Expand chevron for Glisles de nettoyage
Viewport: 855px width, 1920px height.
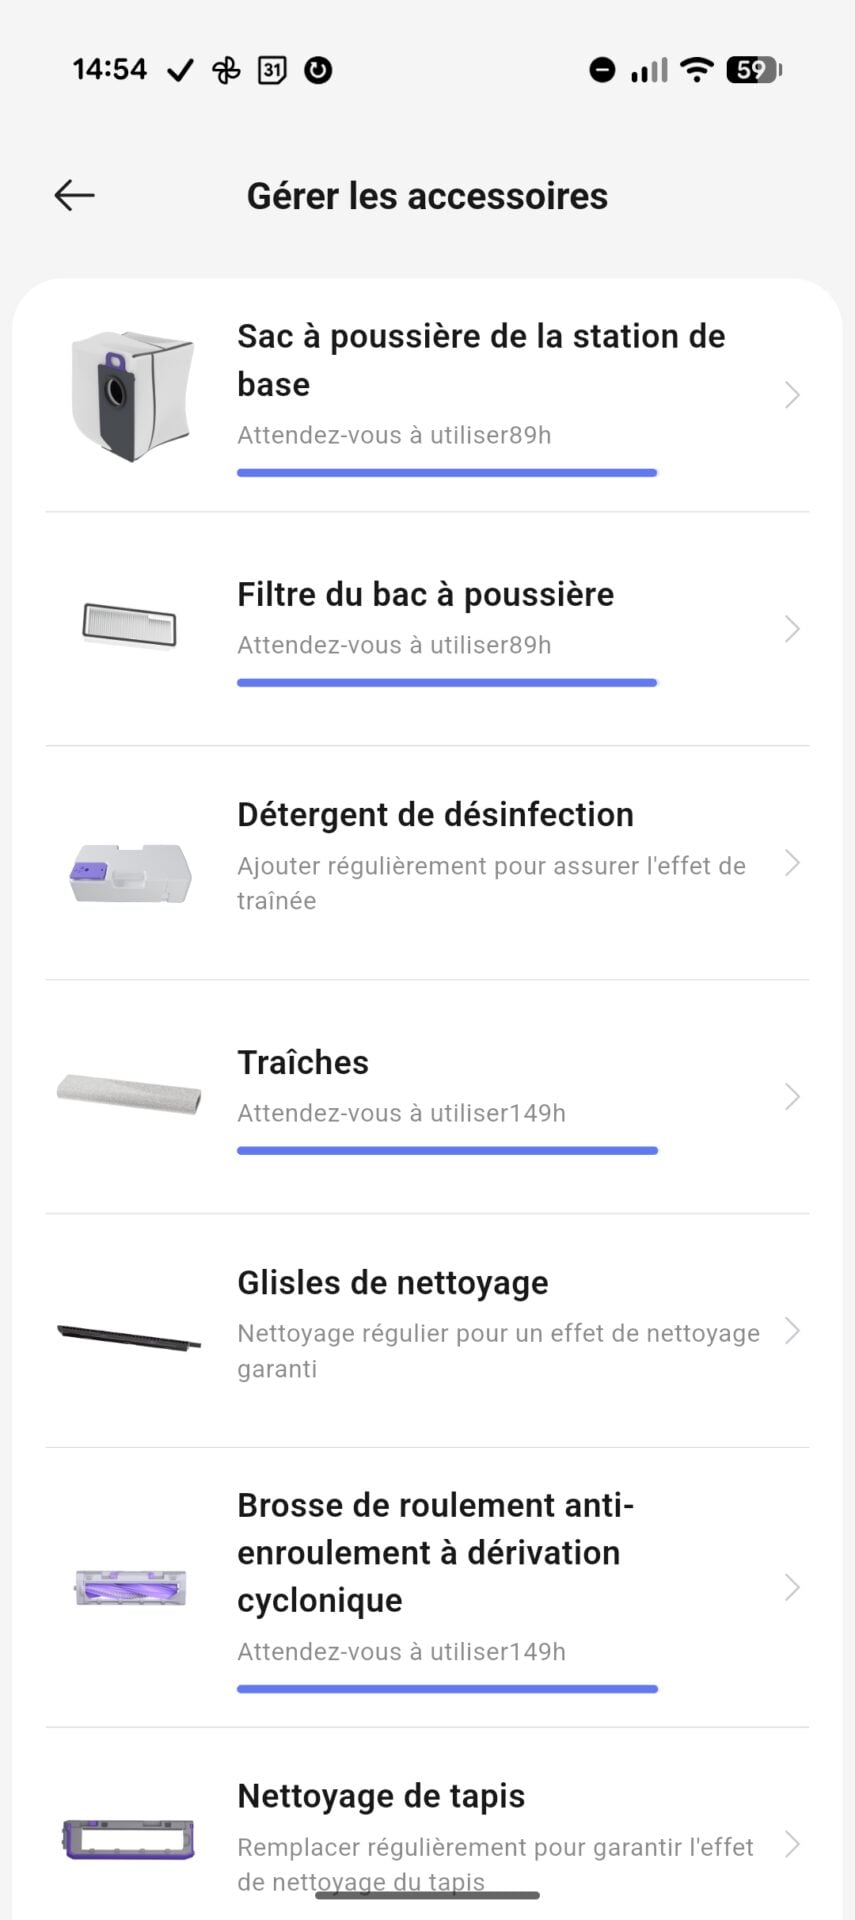792,1331
